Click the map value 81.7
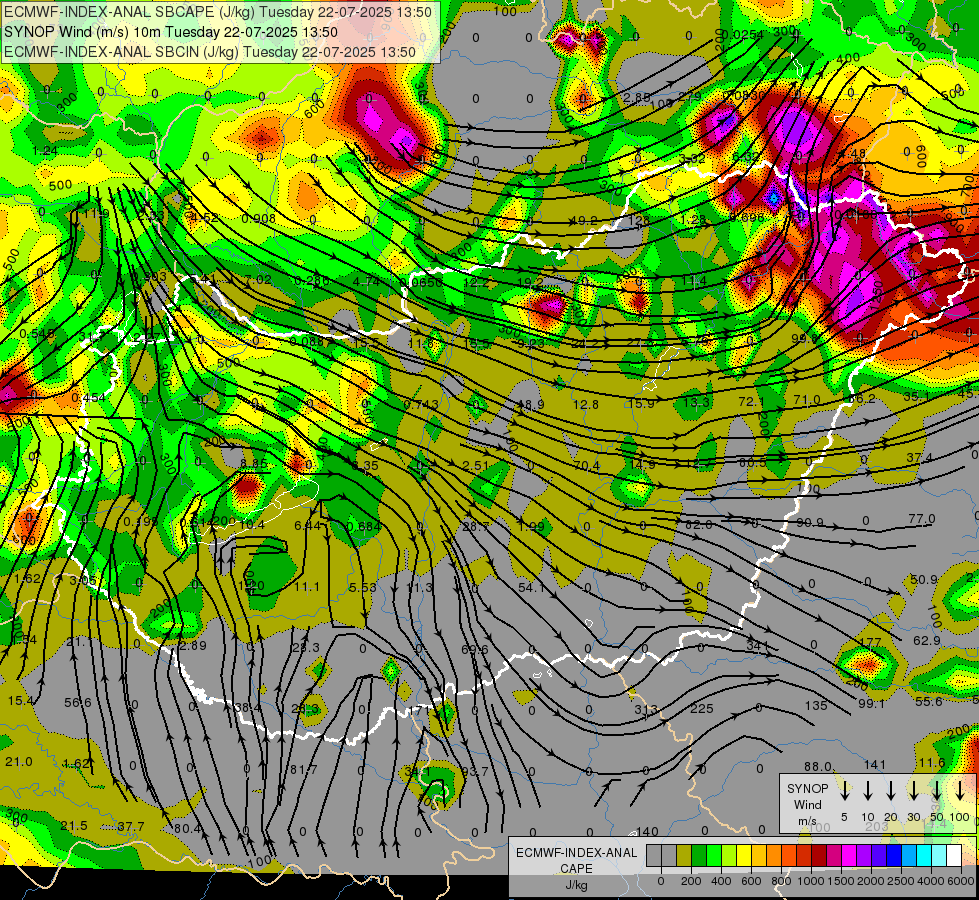The image size is (979, 900). click(303, 769)
